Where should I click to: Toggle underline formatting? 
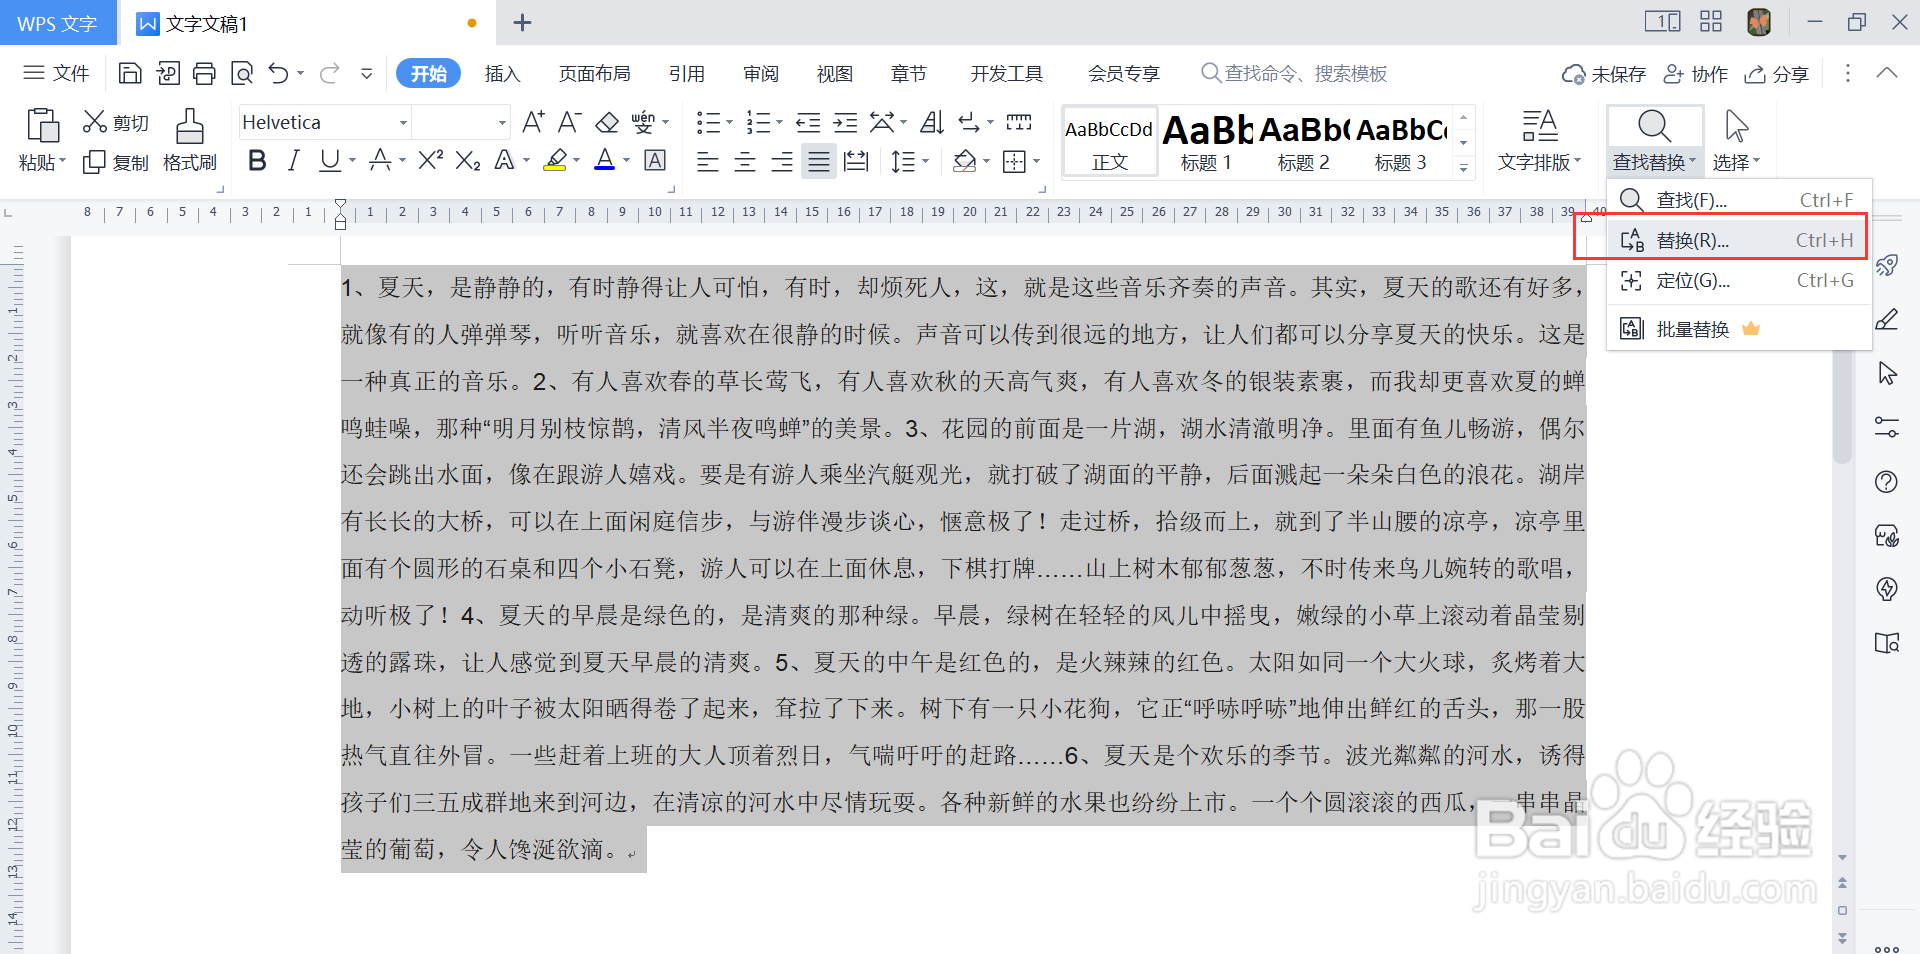329,160
